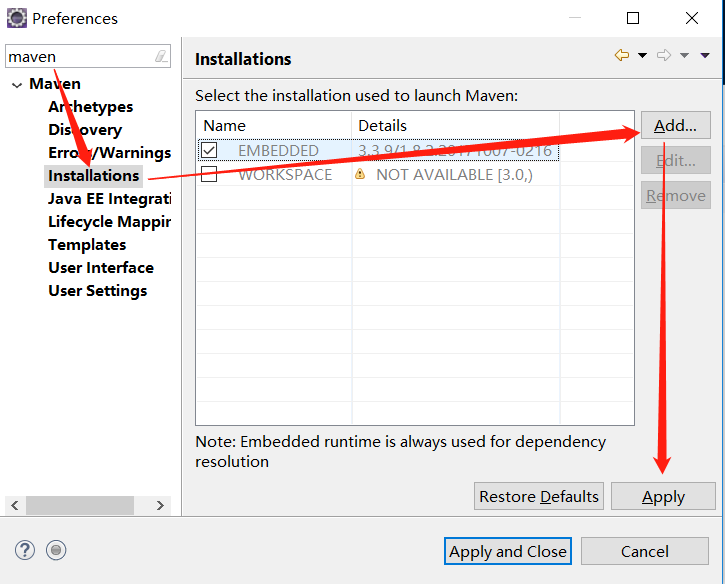Click the Name column header
Screen dimensions: 725x584
click(x=274, y=125)
